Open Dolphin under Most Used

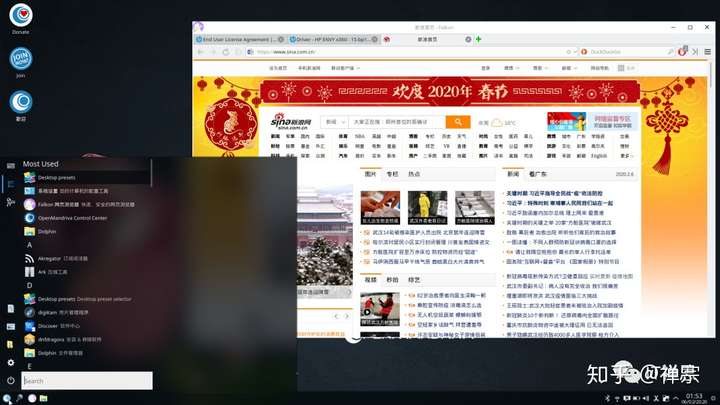tap(86, 231)
